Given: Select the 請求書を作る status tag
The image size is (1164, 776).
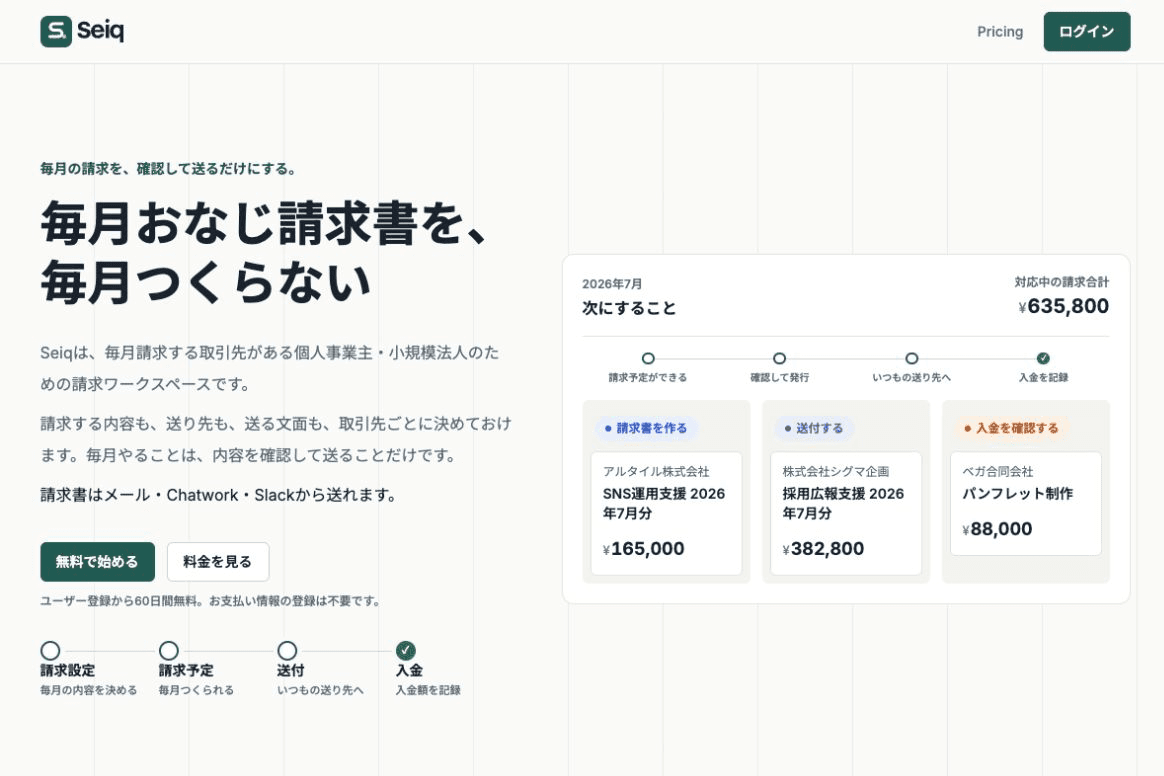Looking at the screenshot, I should [645, 428].
